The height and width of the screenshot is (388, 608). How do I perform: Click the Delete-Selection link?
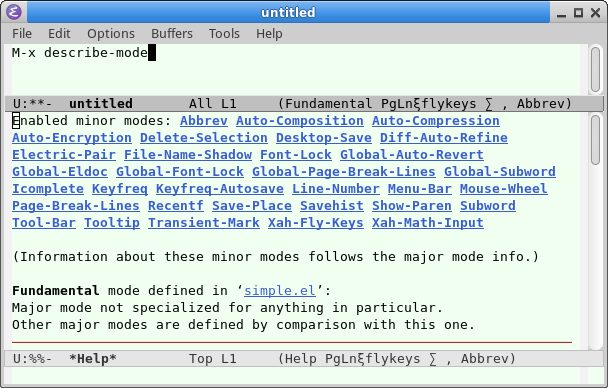[x=204, y=138]
